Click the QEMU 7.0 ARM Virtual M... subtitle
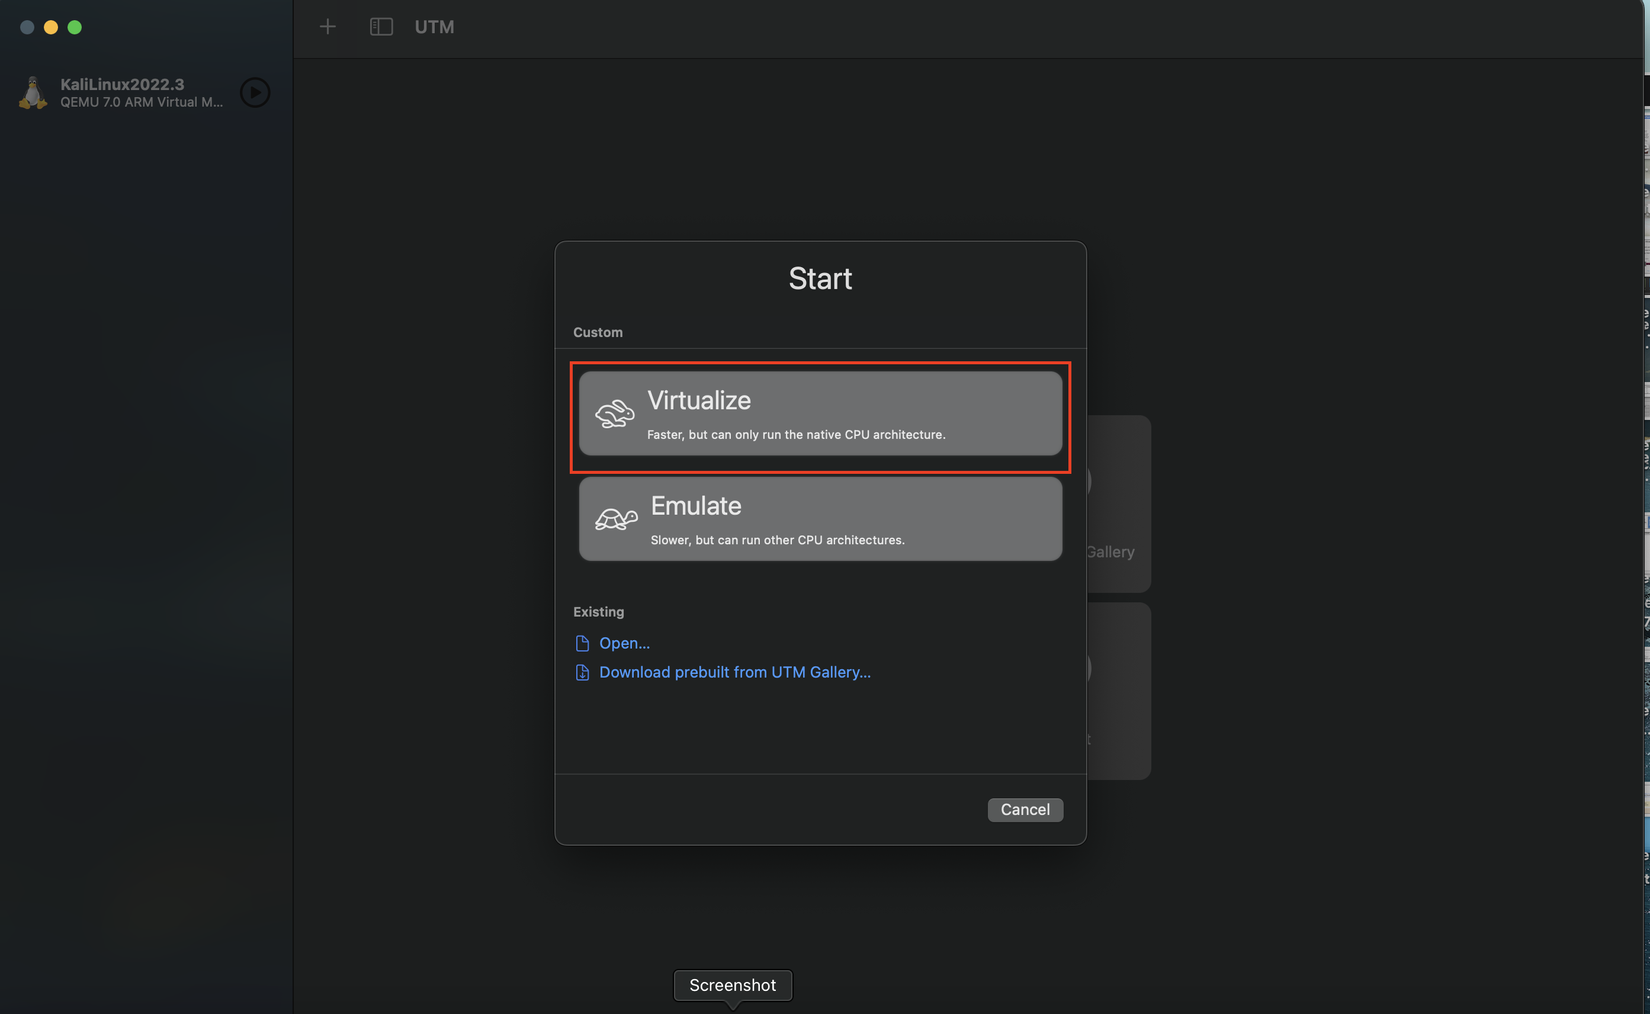The image size is (1650, 1014). tap(141, 102)
